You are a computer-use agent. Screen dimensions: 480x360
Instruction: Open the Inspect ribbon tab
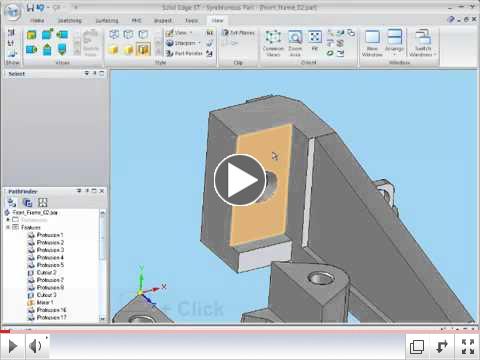pos(163,21)
